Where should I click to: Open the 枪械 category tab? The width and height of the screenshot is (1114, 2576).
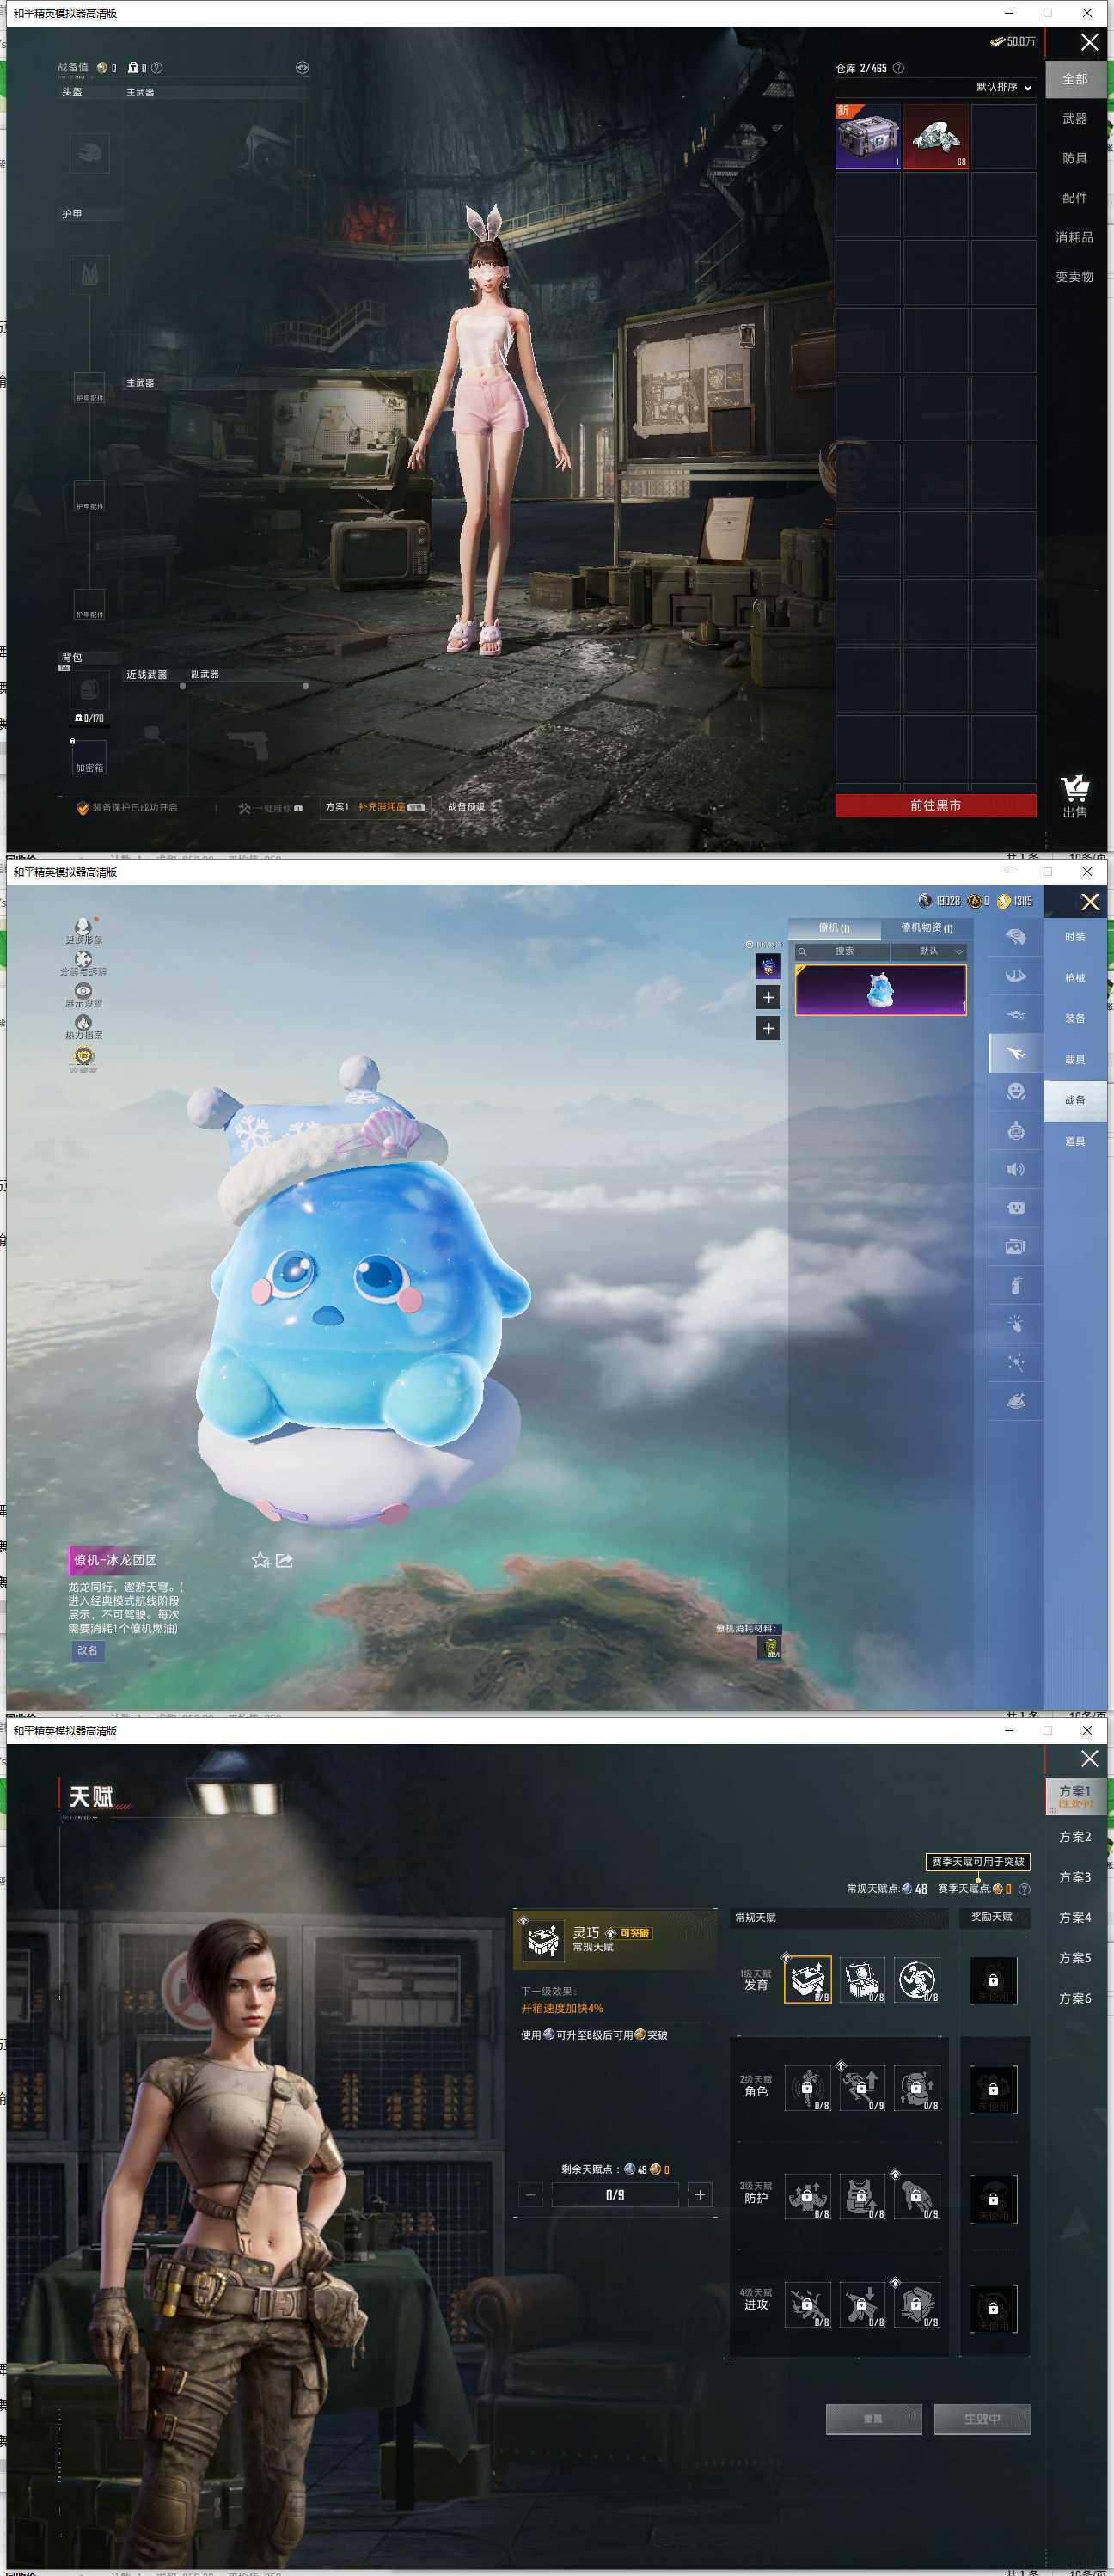pyautogui.click(x=1075, y=978)
